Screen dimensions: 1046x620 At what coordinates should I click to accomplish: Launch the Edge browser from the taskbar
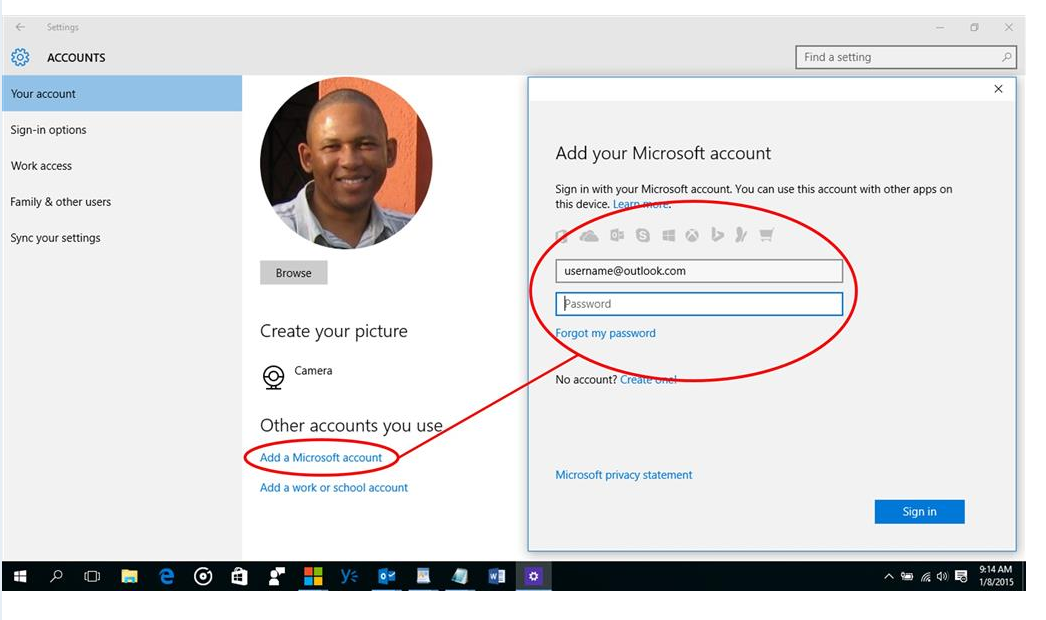[x=167, y=576]
